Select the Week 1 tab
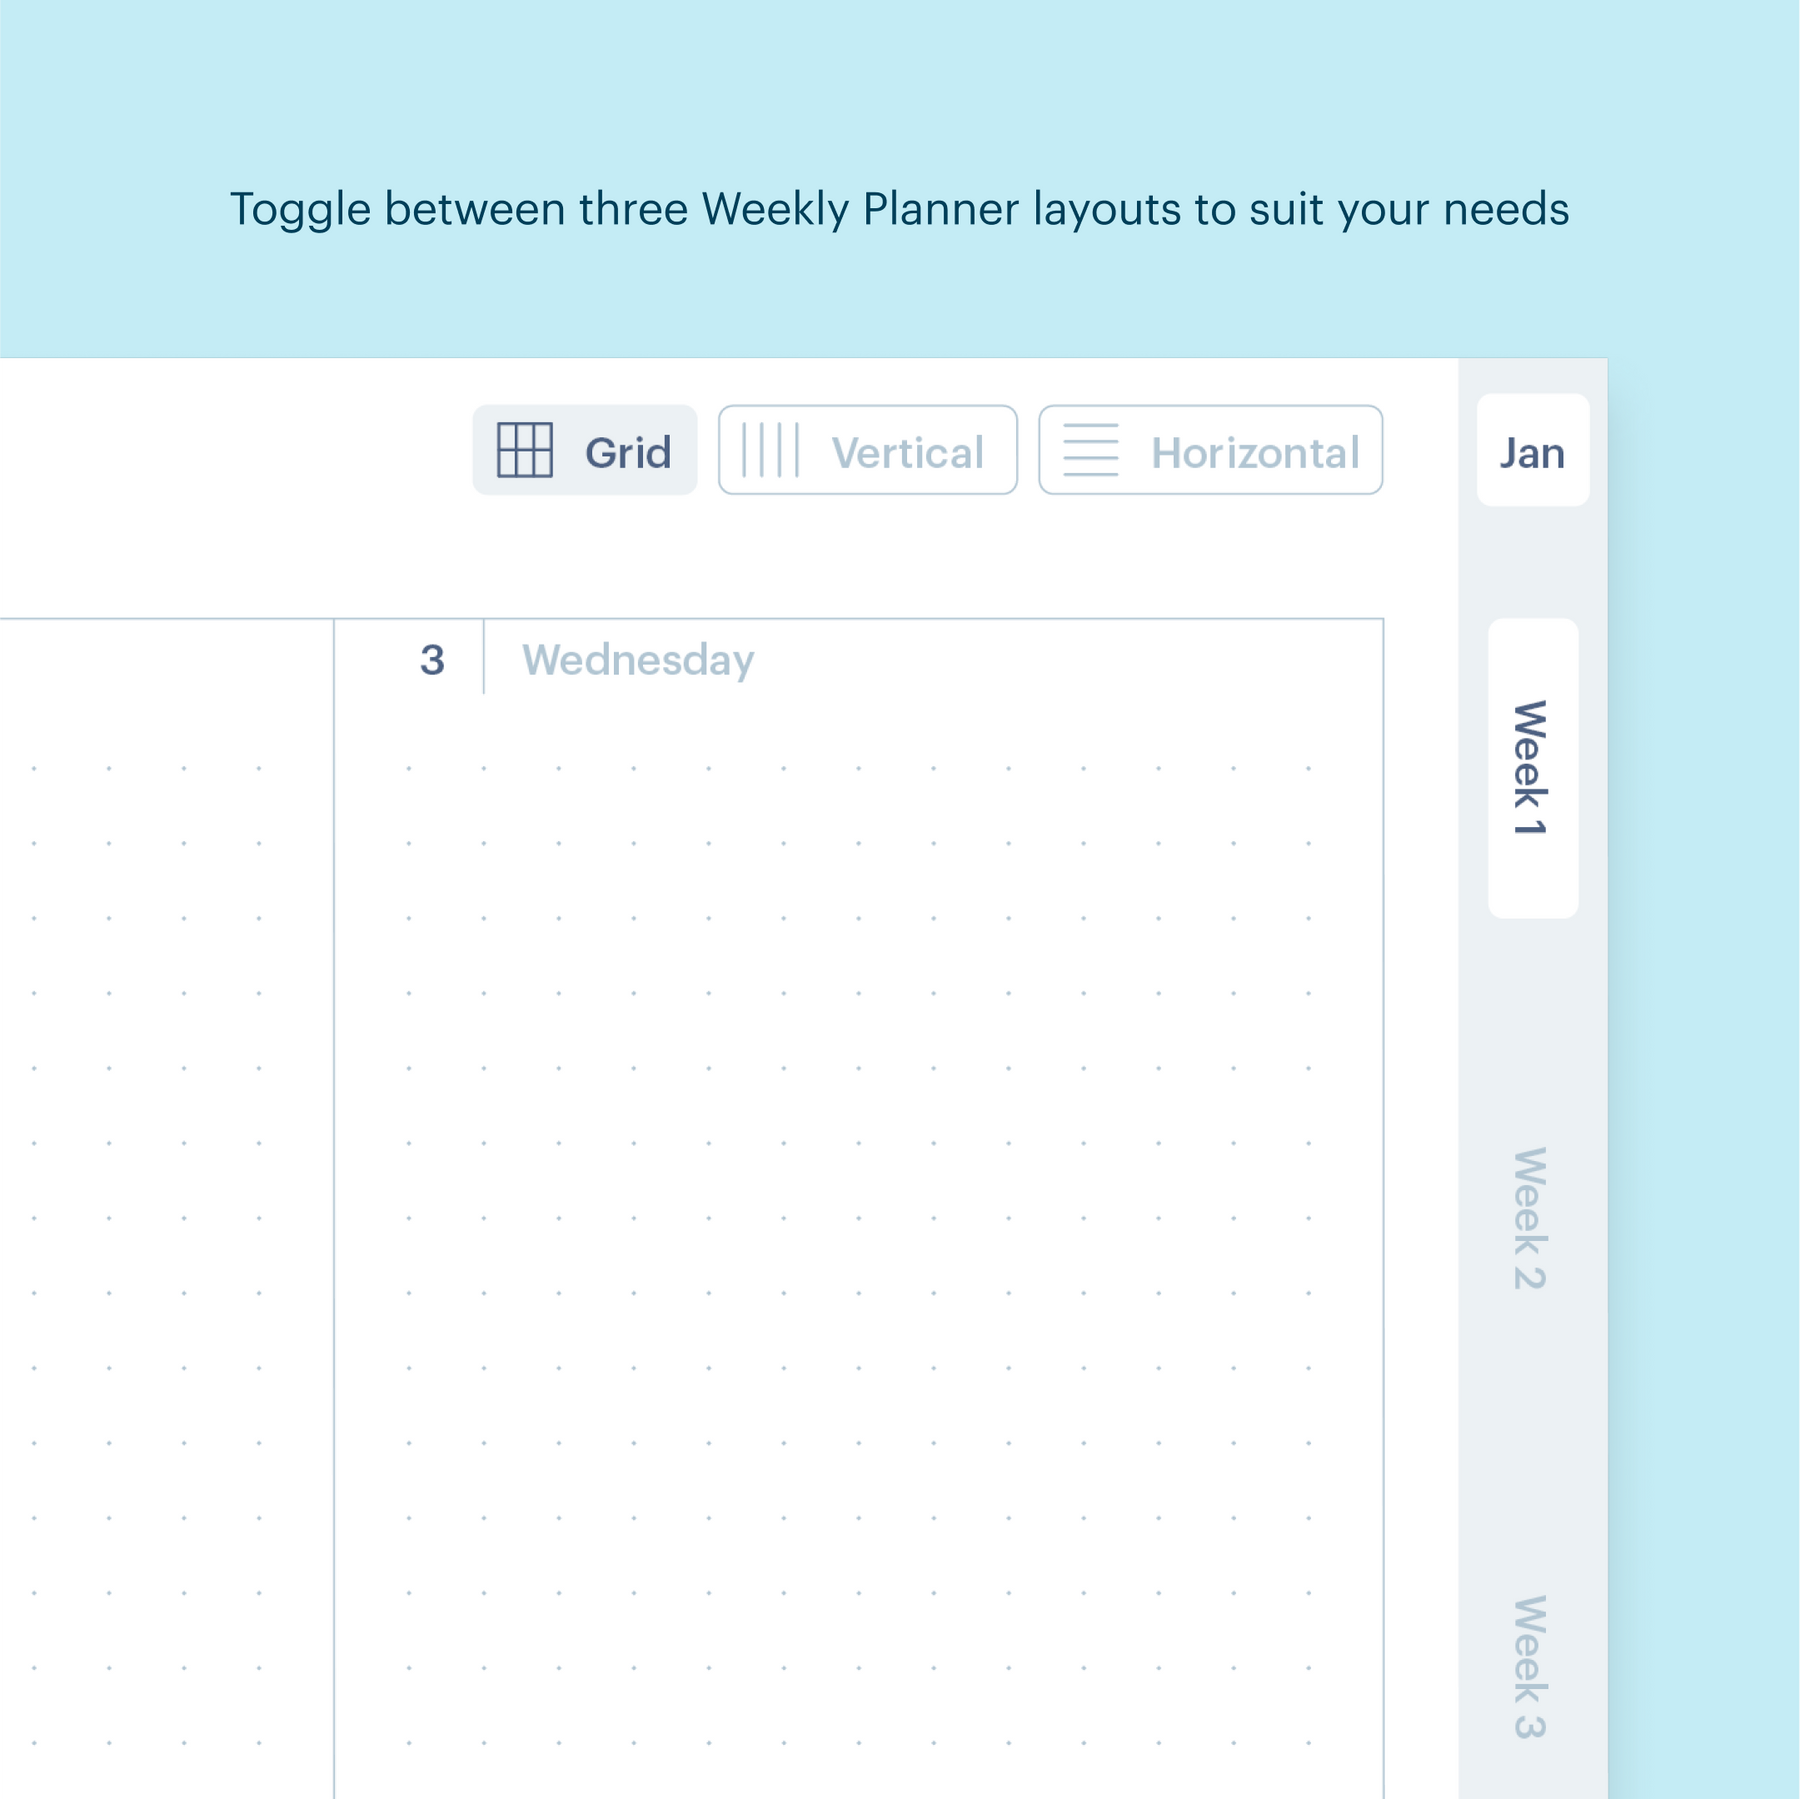The height and width of the screenshot is (1799, 1800). tap(1532, 768)
